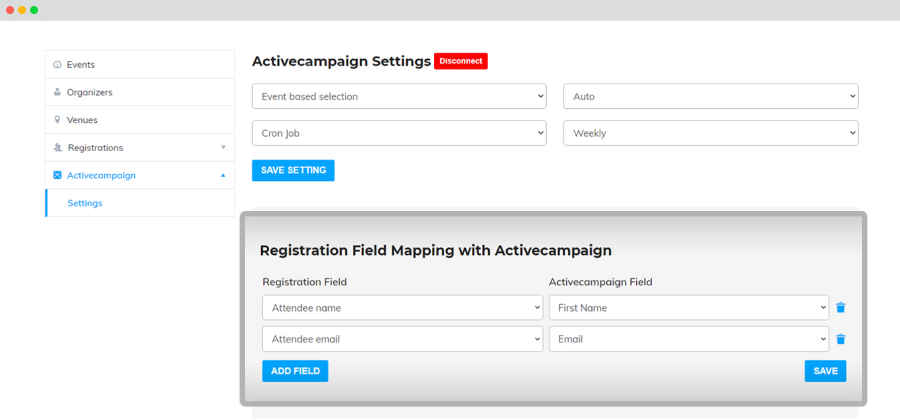Open the Cron Job dropdown
This screenshot has height=420, width=900.
pos(399,133)
